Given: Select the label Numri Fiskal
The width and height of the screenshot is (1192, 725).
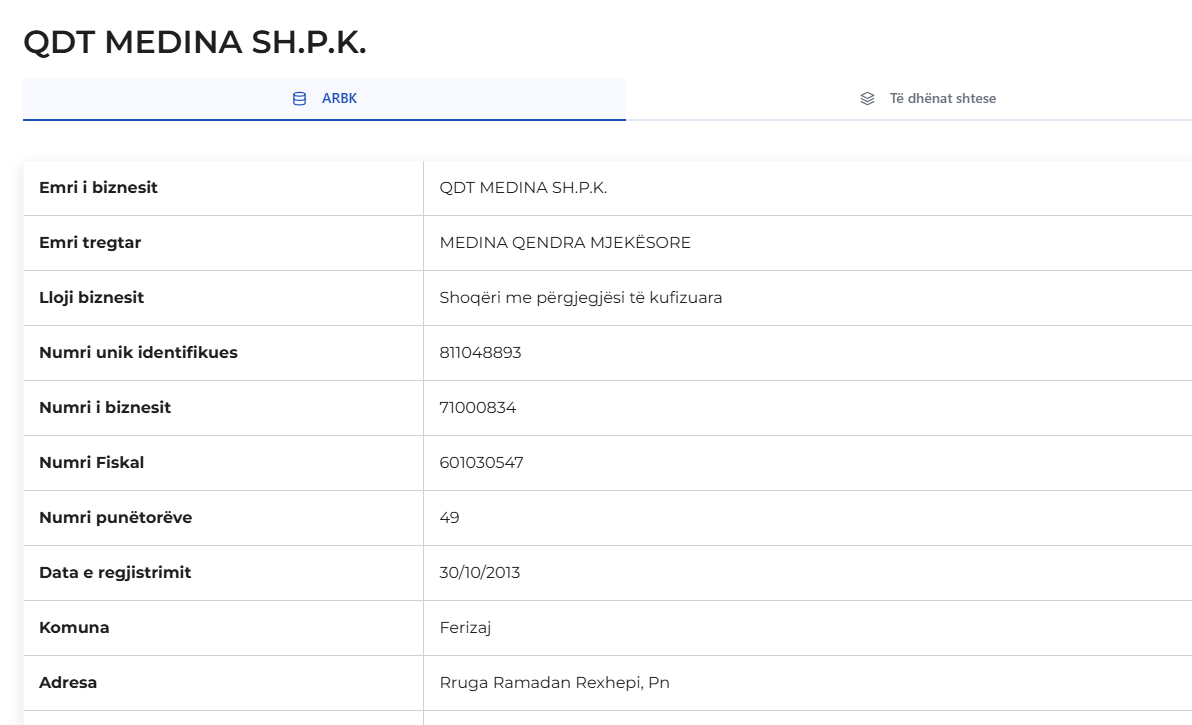Looking at the screenshot, I should [91, 462].
